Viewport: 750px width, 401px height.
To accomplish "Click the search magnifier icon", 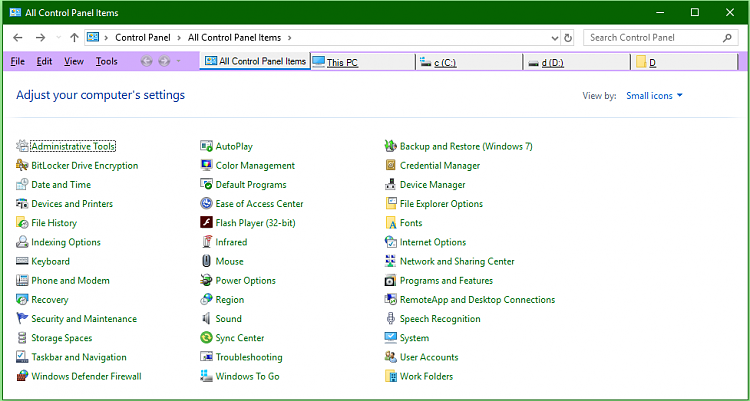I will tap(727, 38).
